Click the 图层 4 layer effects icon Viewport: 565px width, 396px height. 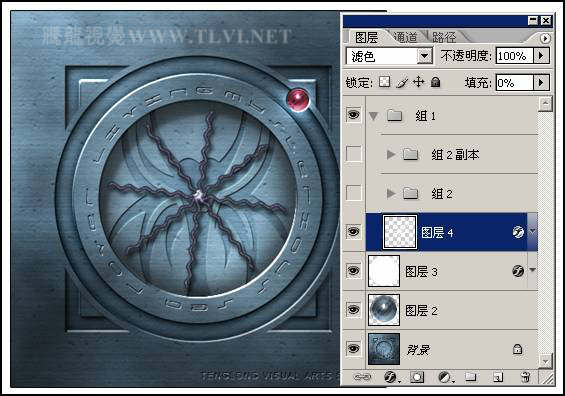click(x=518, y=232)
